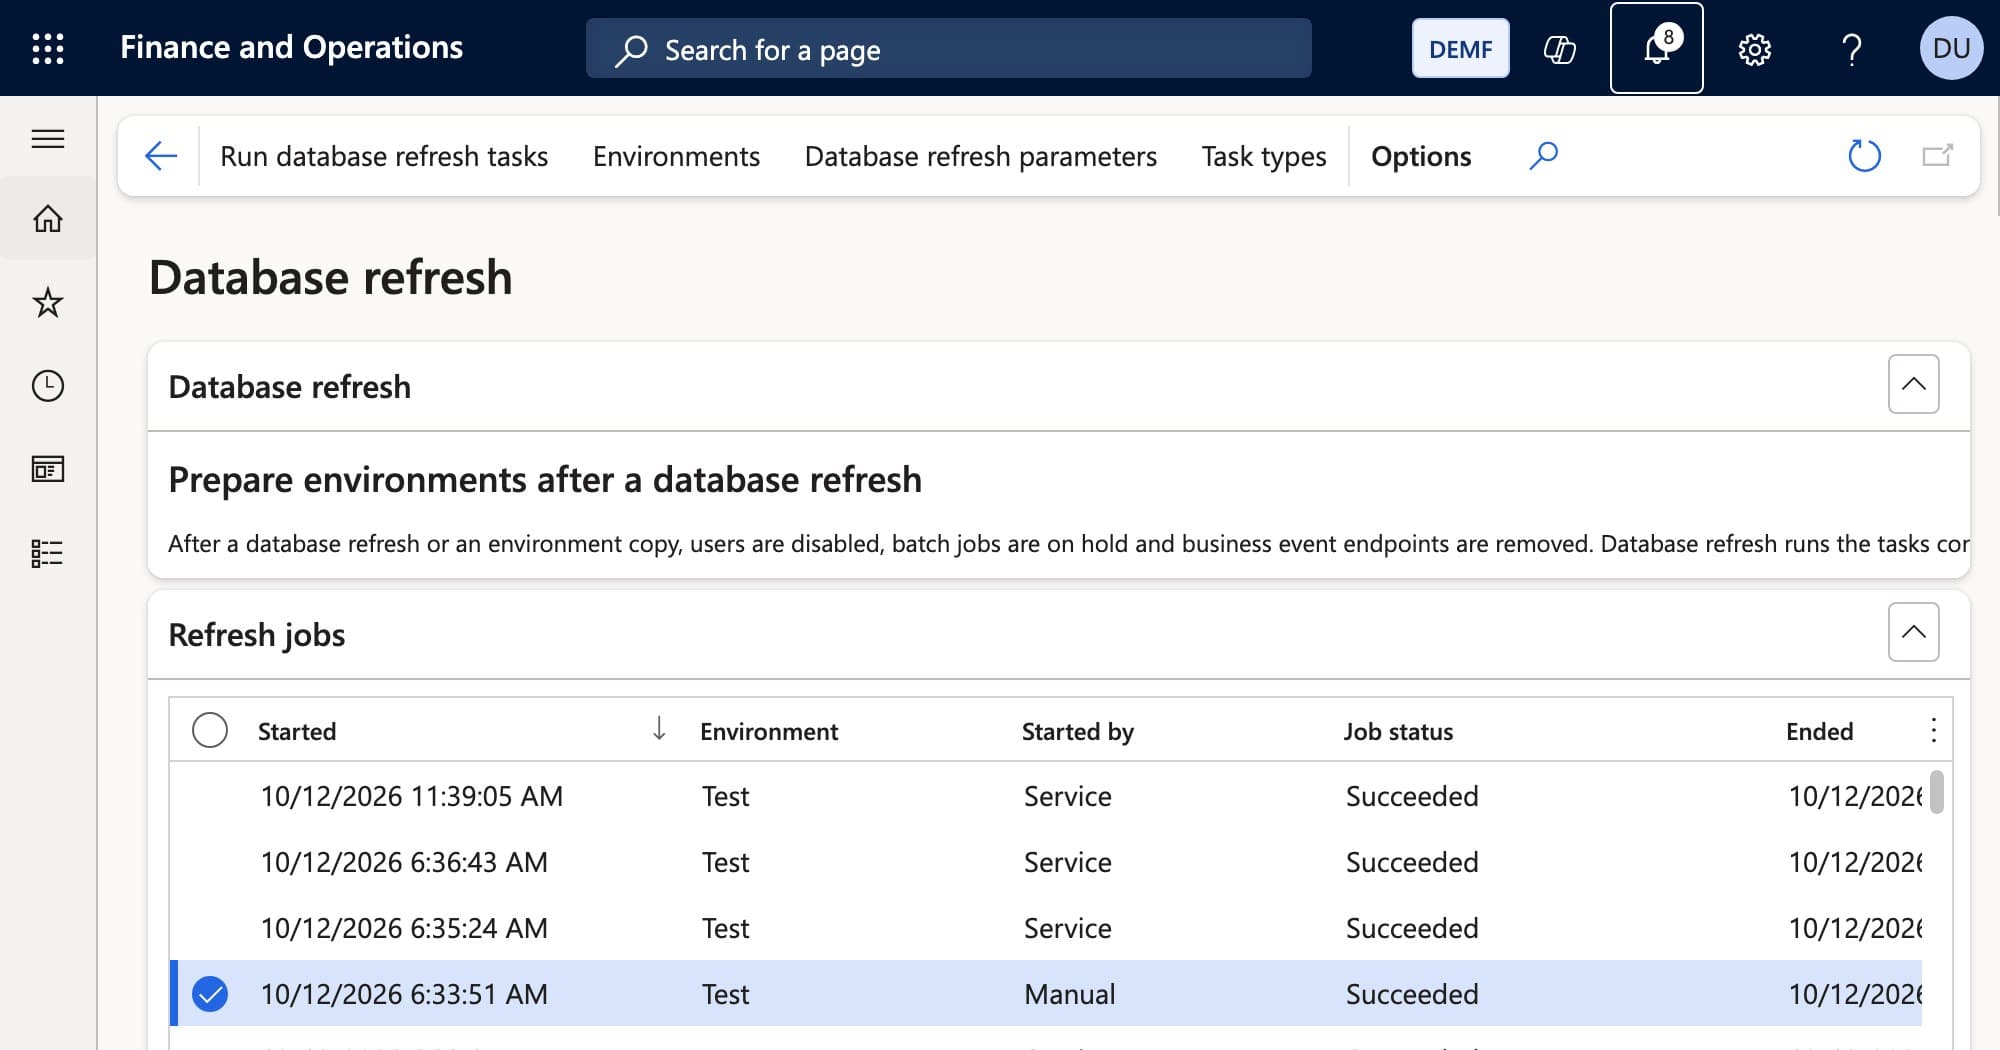Click the DEMF company button
The image size is (2000, 1050).
coord(1460,48)
